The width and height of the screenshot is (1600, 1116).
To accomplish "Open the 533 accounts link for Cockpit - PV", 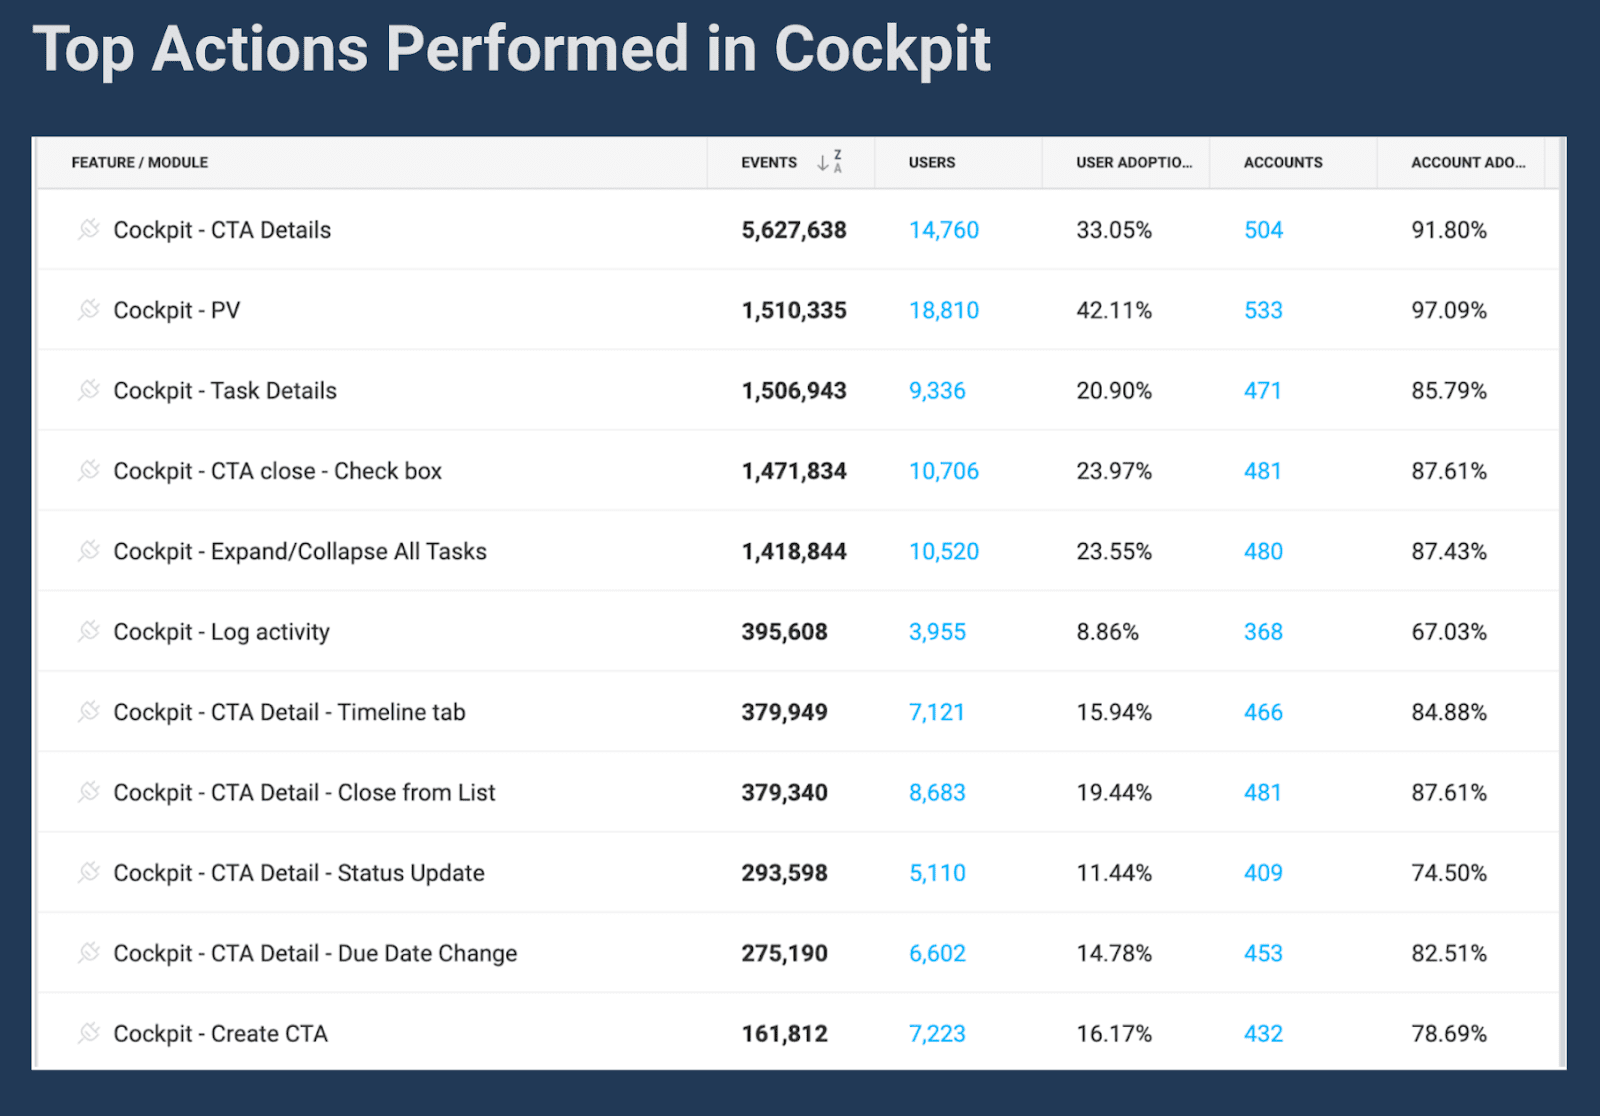I will 1263,310.
